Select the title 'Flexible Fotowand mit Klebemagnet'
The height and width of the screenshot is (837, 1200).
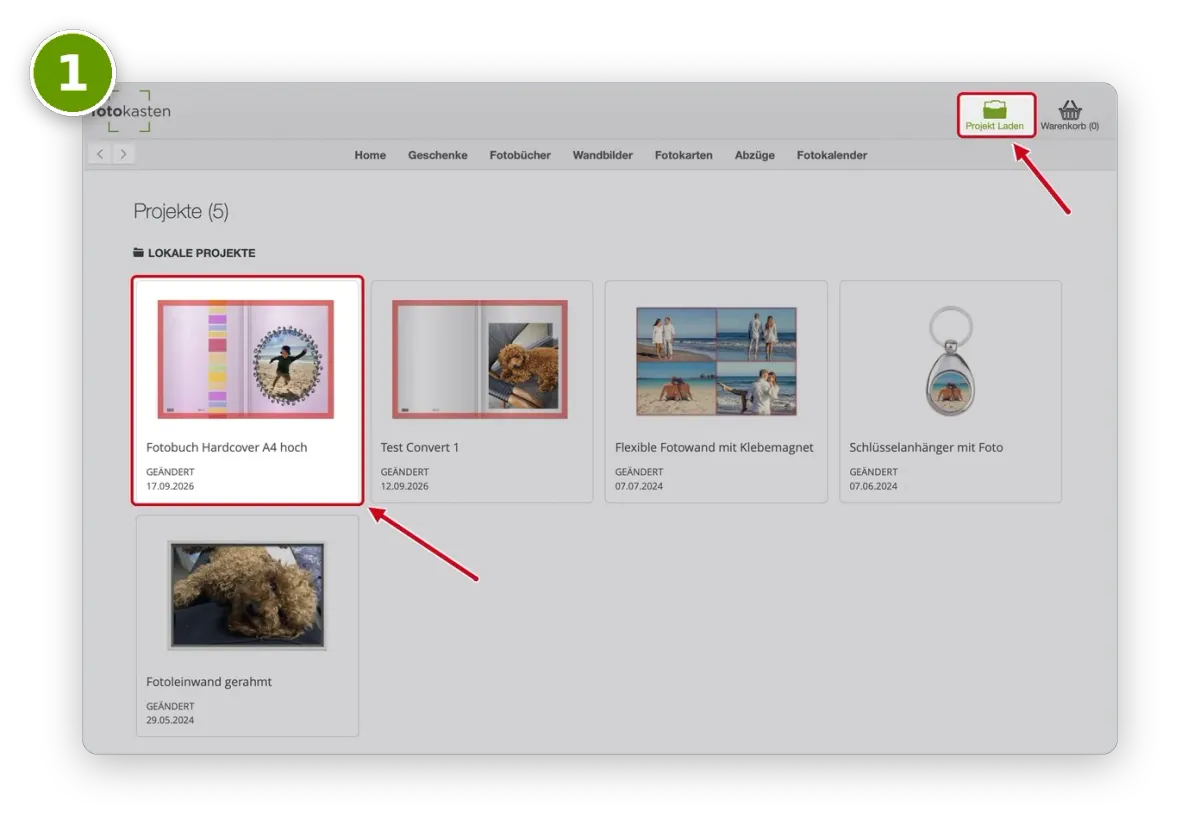click(x=714, y=447)
